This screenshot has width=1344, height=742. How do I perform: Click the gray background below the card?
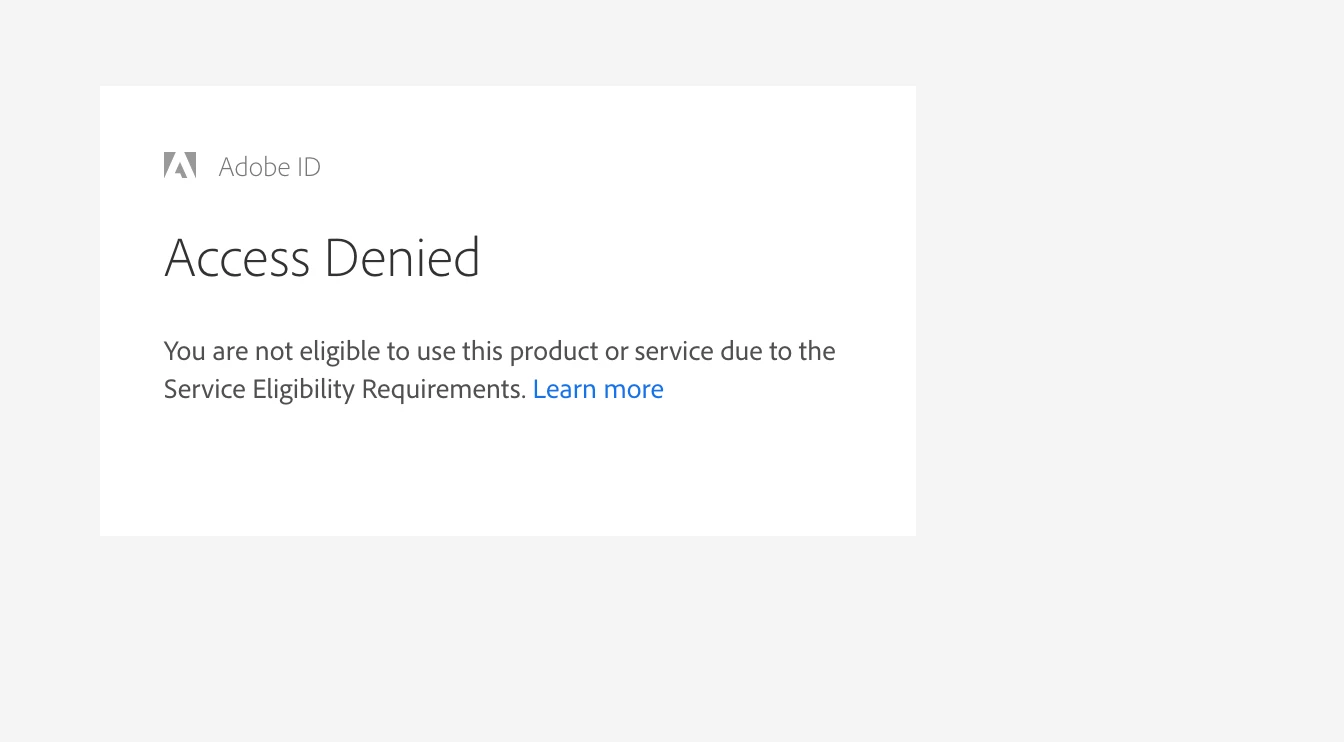pos(508,640)
